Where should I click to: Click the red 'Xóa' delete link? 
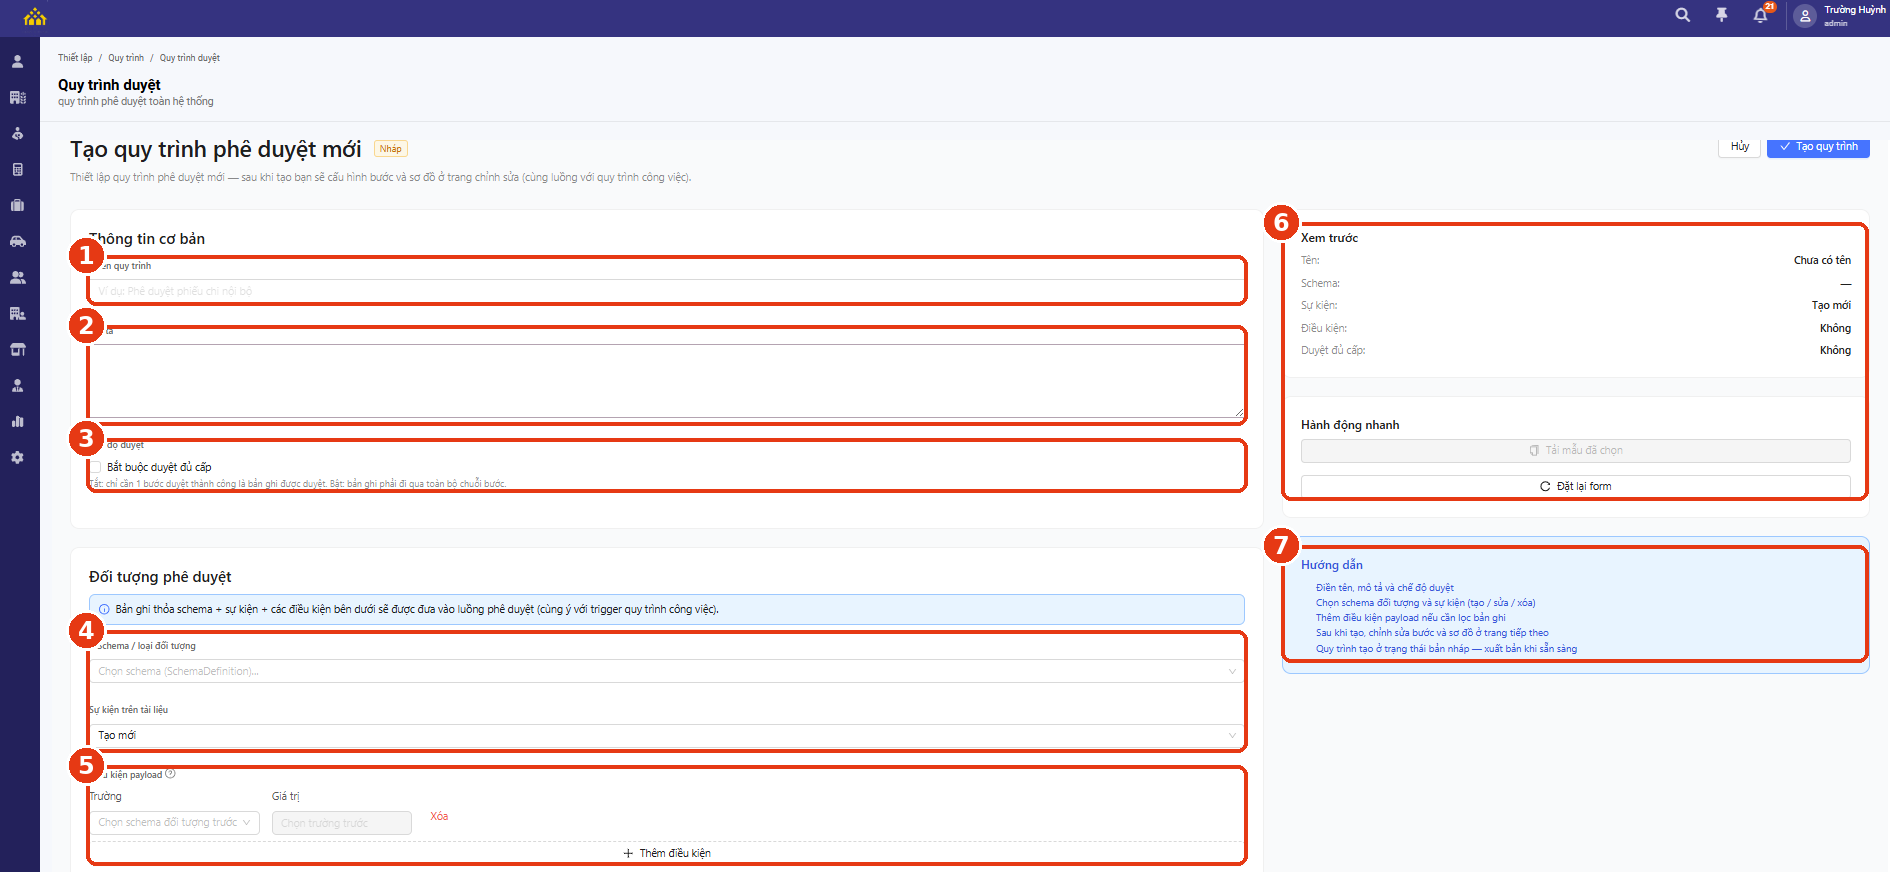click(439, 817)
